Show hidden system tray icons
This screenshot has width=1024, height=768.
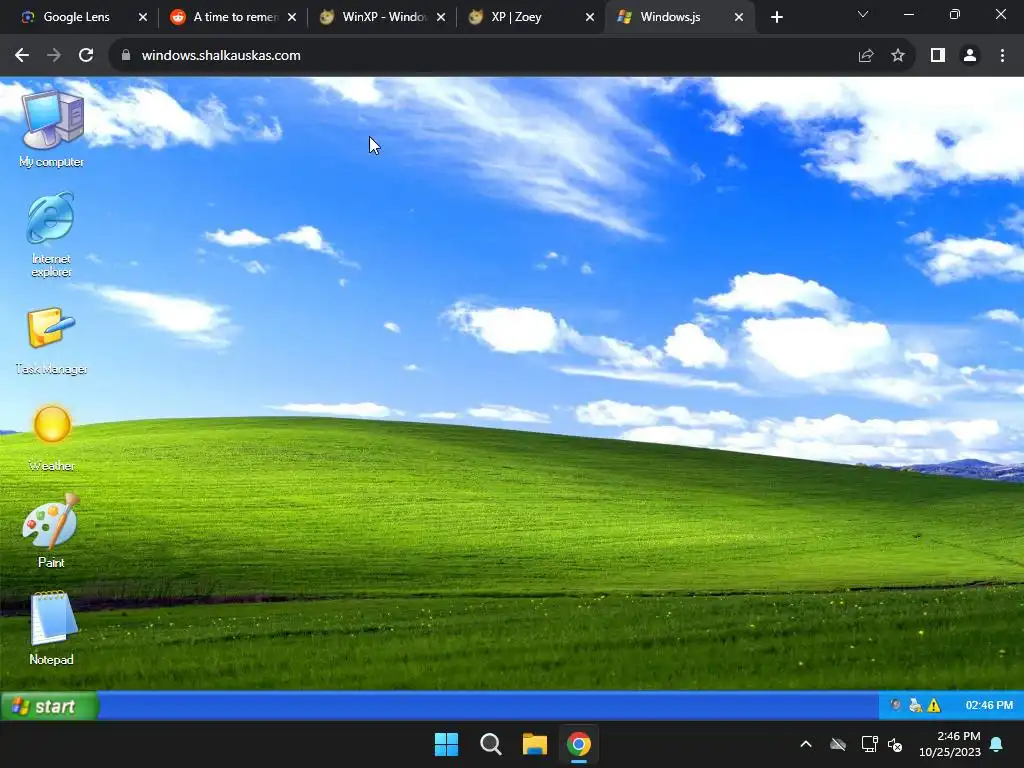point(806,744)
